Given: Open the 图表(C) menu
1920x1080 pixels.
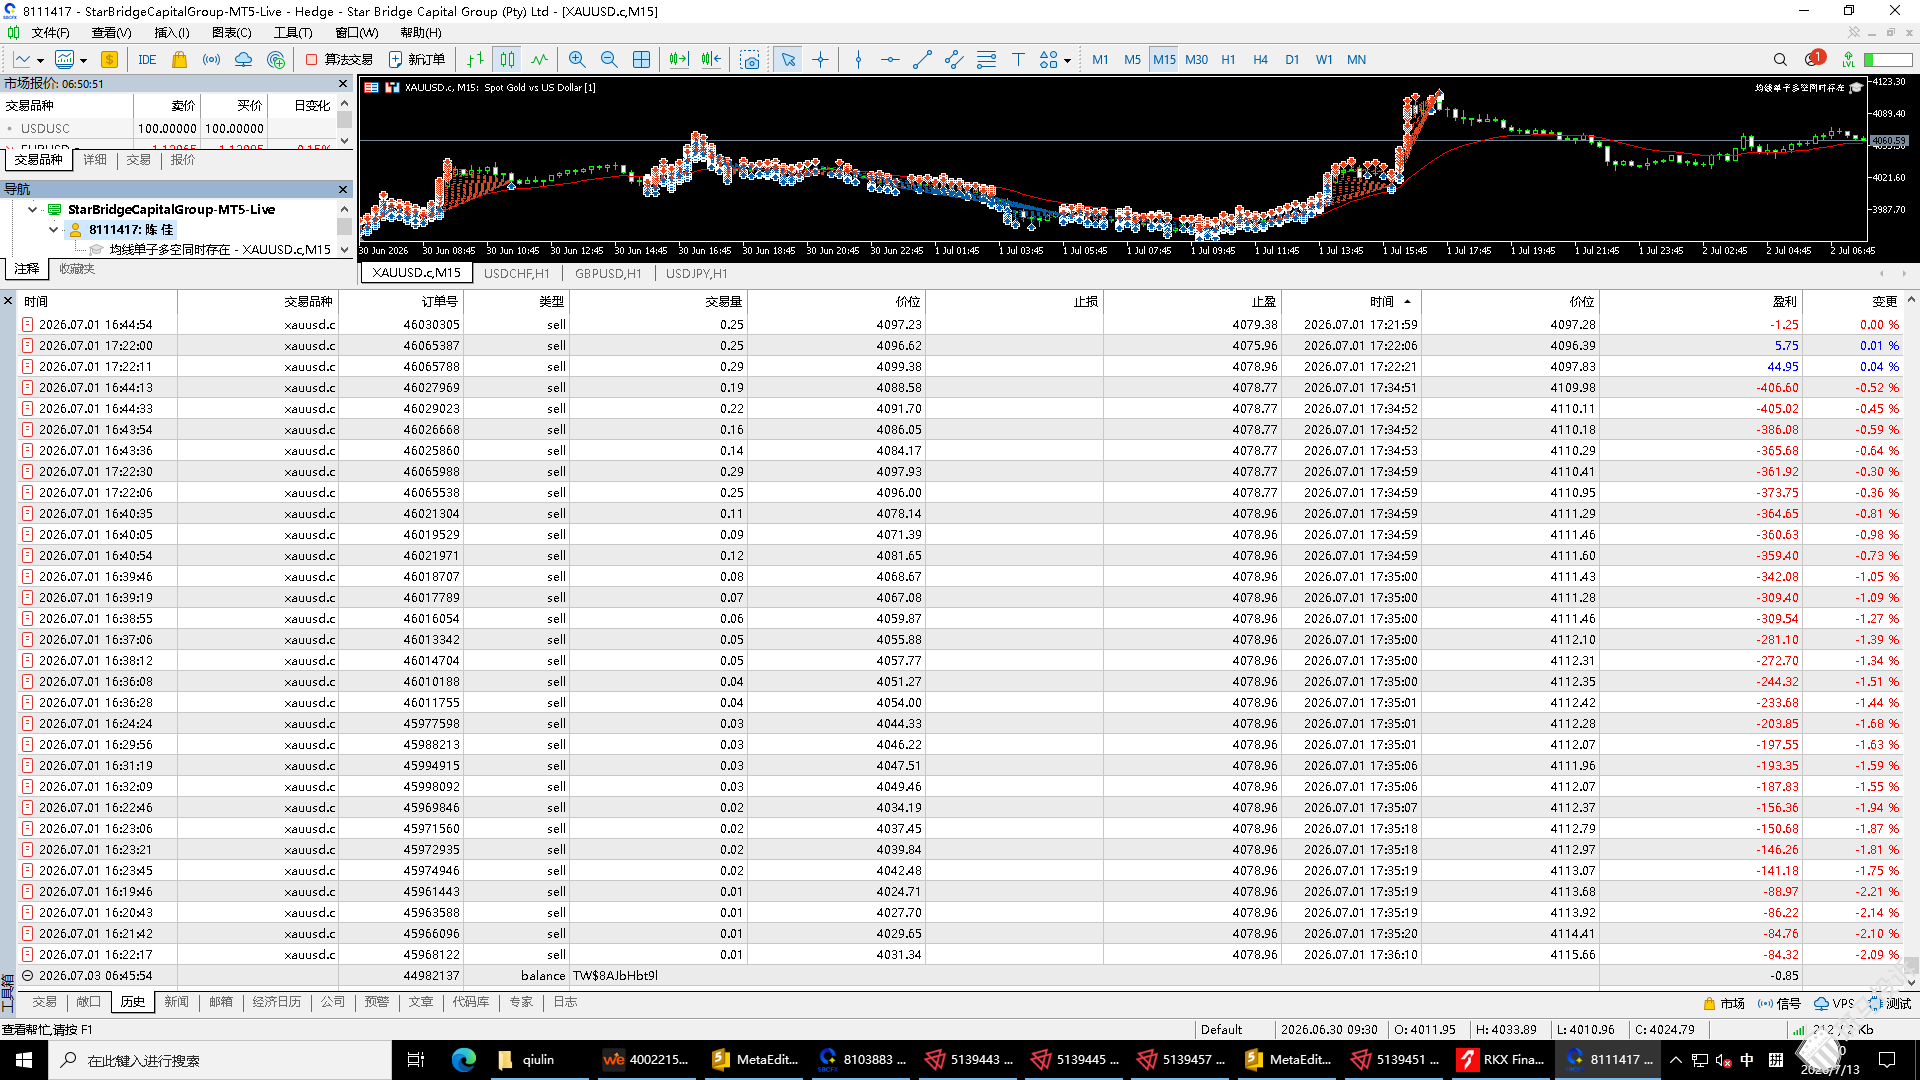Looking at the screenshot, I should pos(232,33).
